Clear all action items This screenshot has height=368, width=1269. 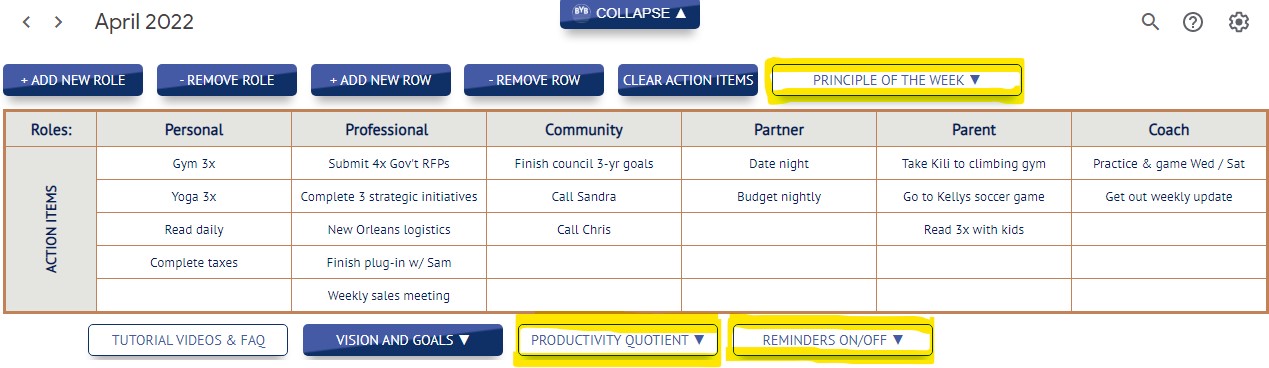click(688, 80)
